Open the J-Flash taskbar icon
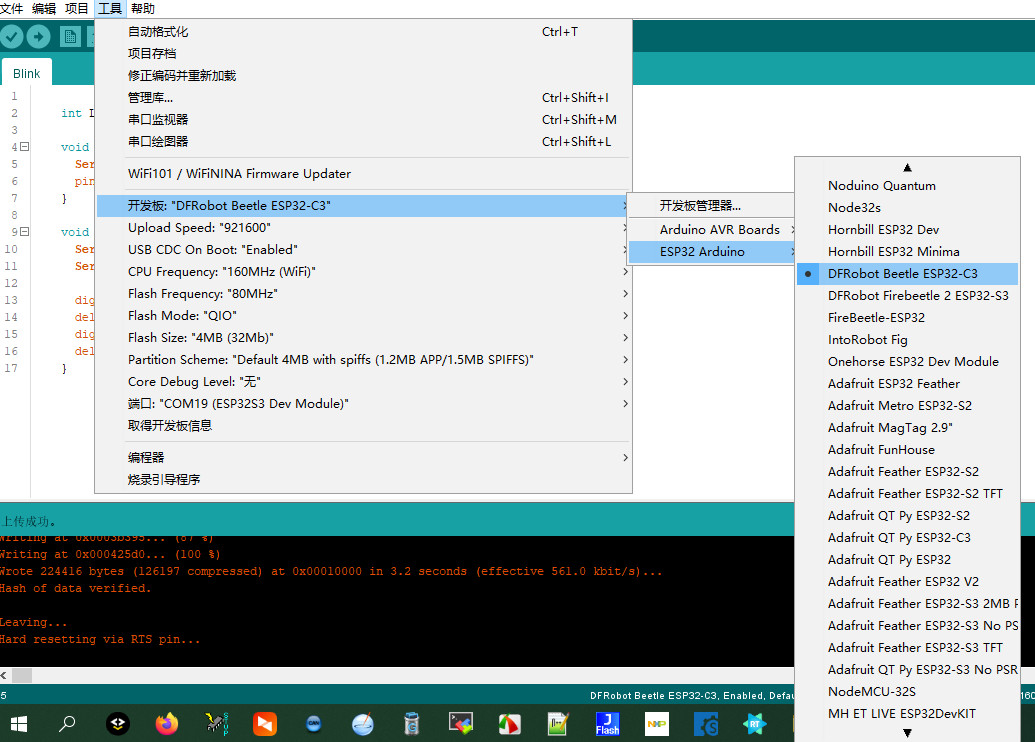This screenshot has width=1035, height=742. click(x=607, y=724)
